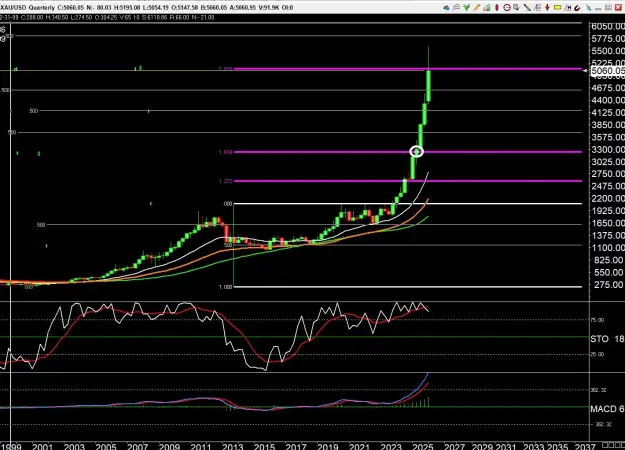Click the 2013 year label on time axis
Image resolution: width=625 pixels, height=450 pixels.
(x=233, y=446)
